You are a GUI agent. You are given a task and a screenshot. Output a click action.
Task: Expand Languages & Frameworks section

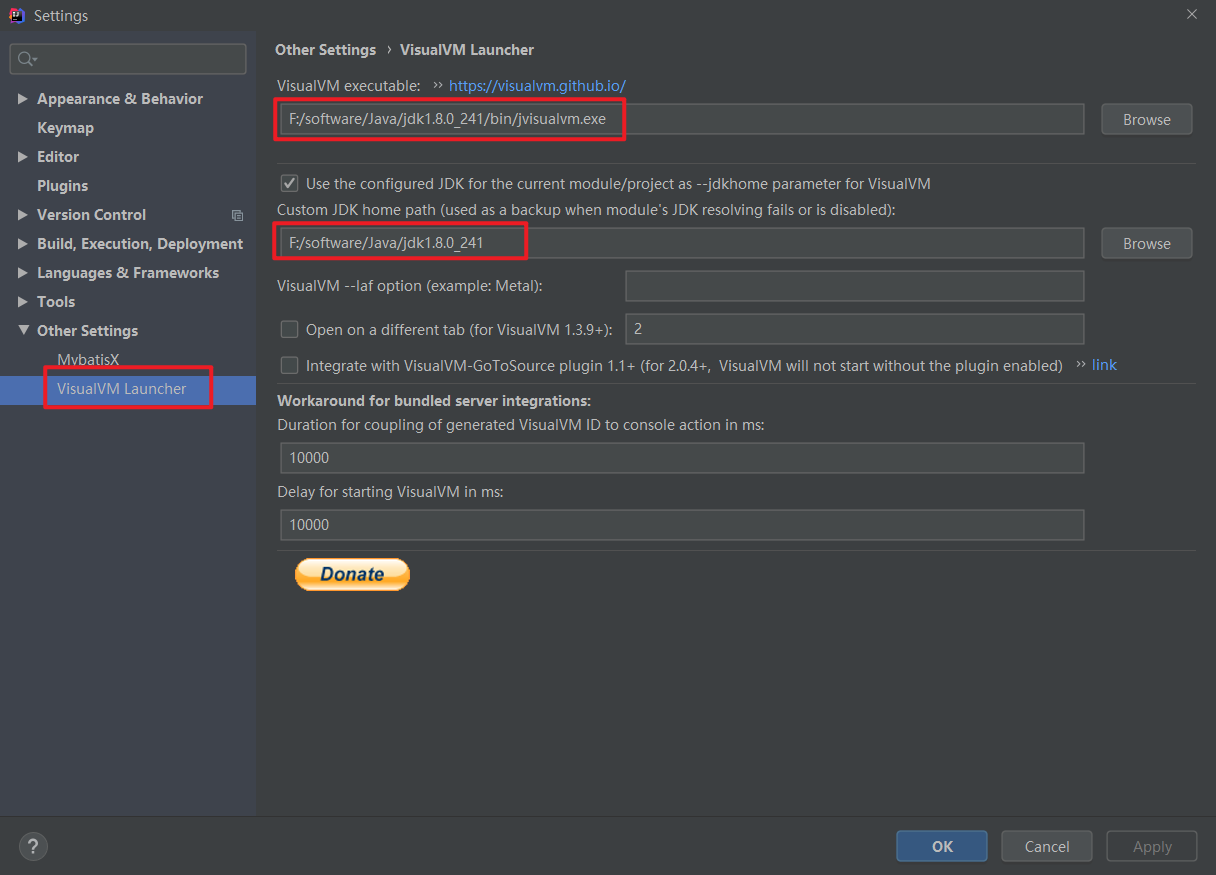pos(23,273)
